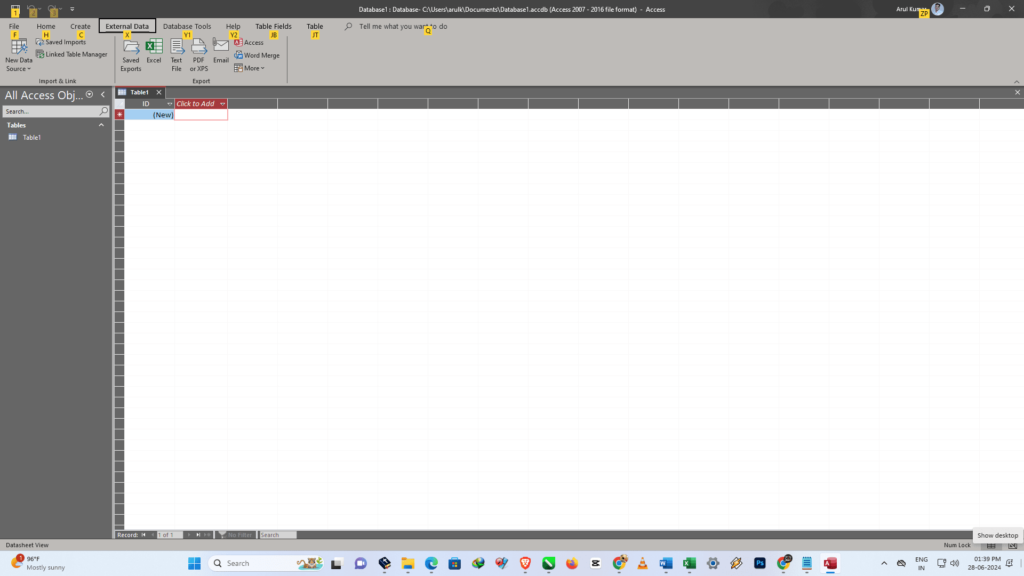Shutter the navigation pane
This screenshot has width=1024, height=576.
(101, 94)
